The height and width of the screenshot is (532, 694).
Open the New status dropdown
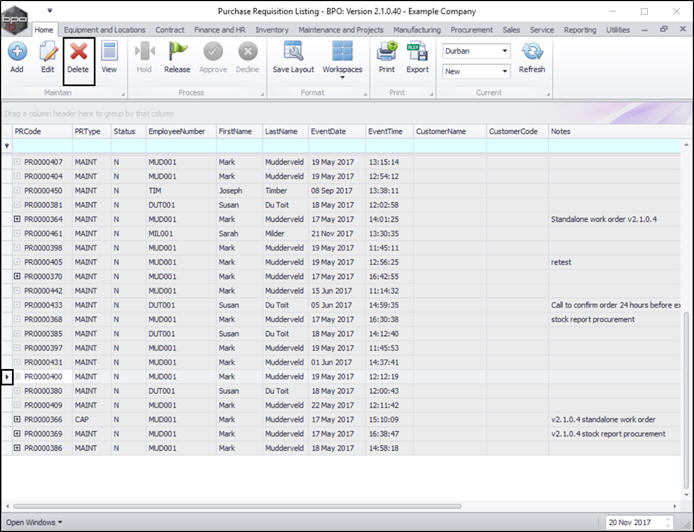tap(504, 71)
